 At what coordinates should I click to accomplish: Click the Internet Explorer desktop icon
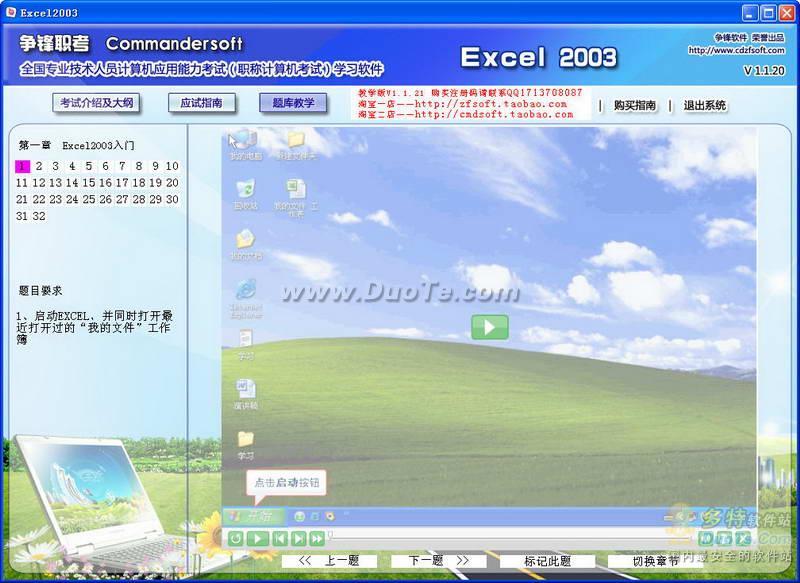(246, 298)
